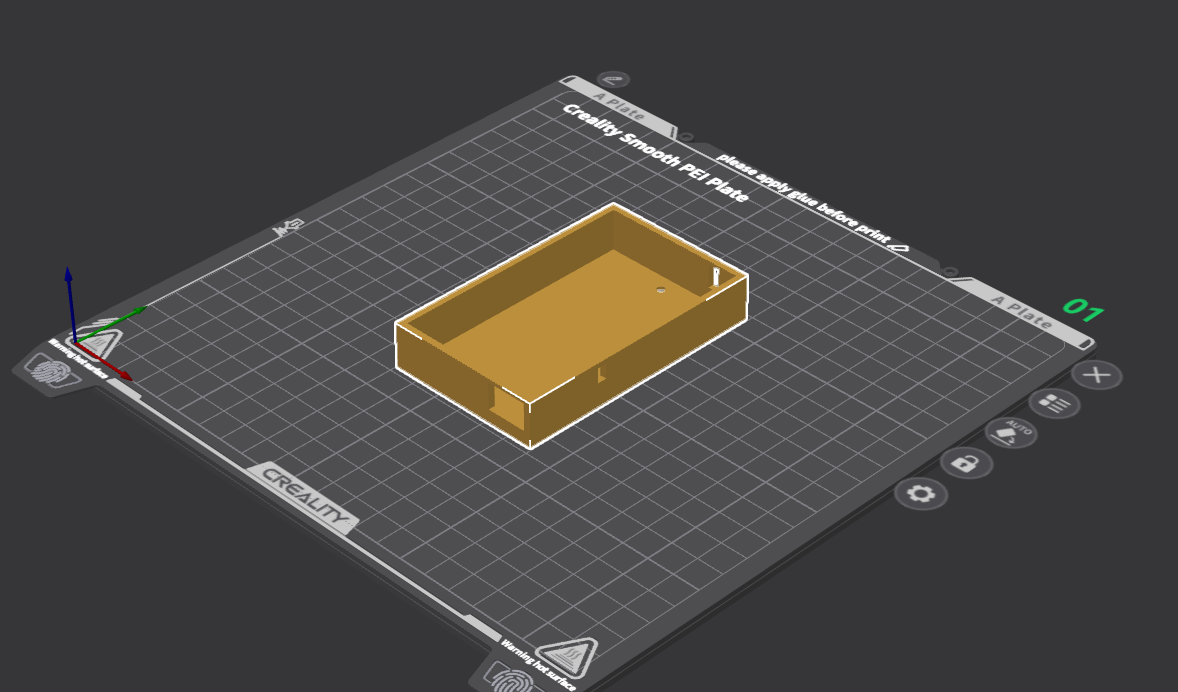Click the green 01 plate number
This screenshot has width=1178, height=692.
1083,309
